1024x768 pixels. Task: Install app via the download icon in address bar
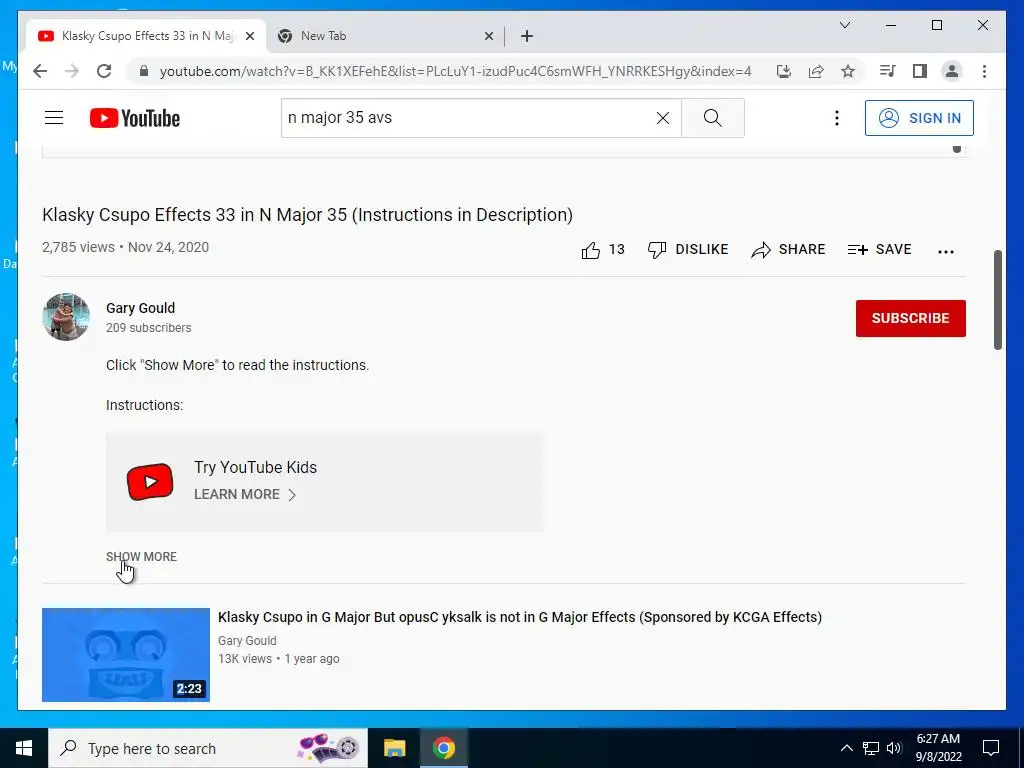pos(784,71)
